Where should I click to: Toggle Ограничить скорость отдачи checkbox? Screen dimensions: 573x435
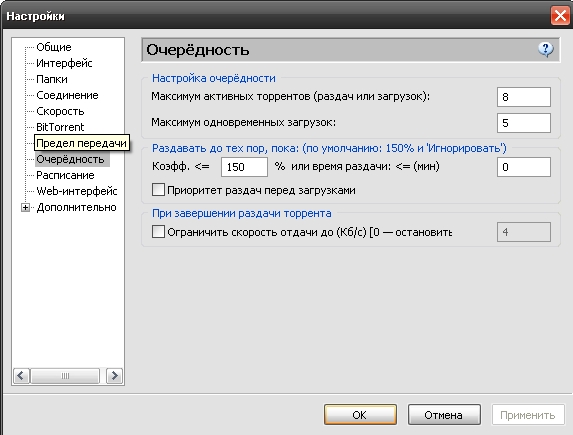tap(158, 232)
